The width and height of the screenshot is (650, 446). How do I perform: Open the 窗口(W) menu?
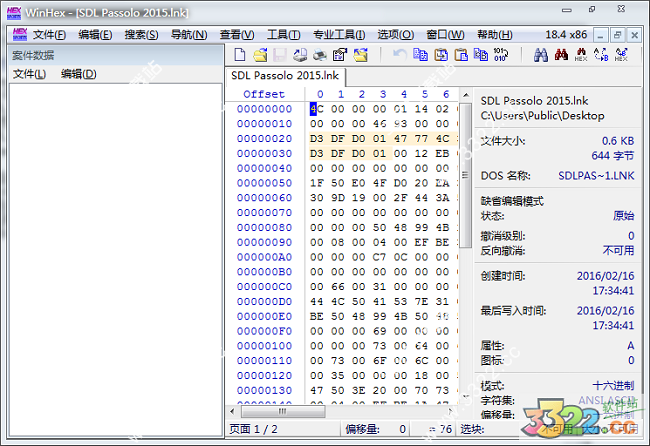[446, 35]
